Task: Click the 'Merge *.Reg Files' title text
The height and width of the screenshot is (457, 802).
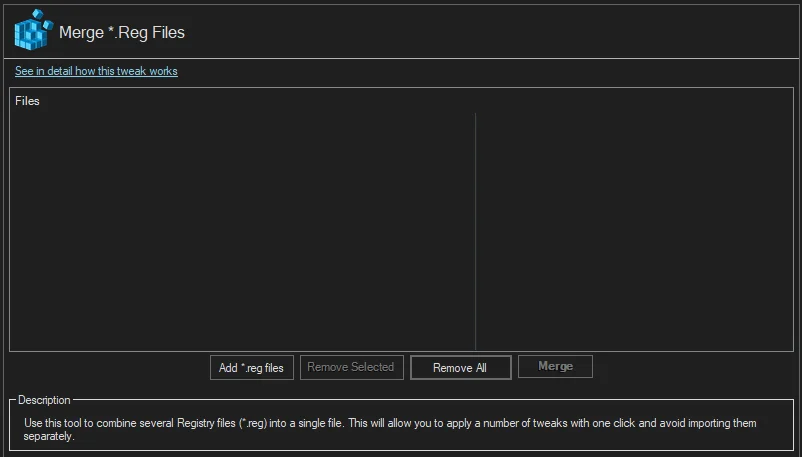Action: (x=122, y=32)
